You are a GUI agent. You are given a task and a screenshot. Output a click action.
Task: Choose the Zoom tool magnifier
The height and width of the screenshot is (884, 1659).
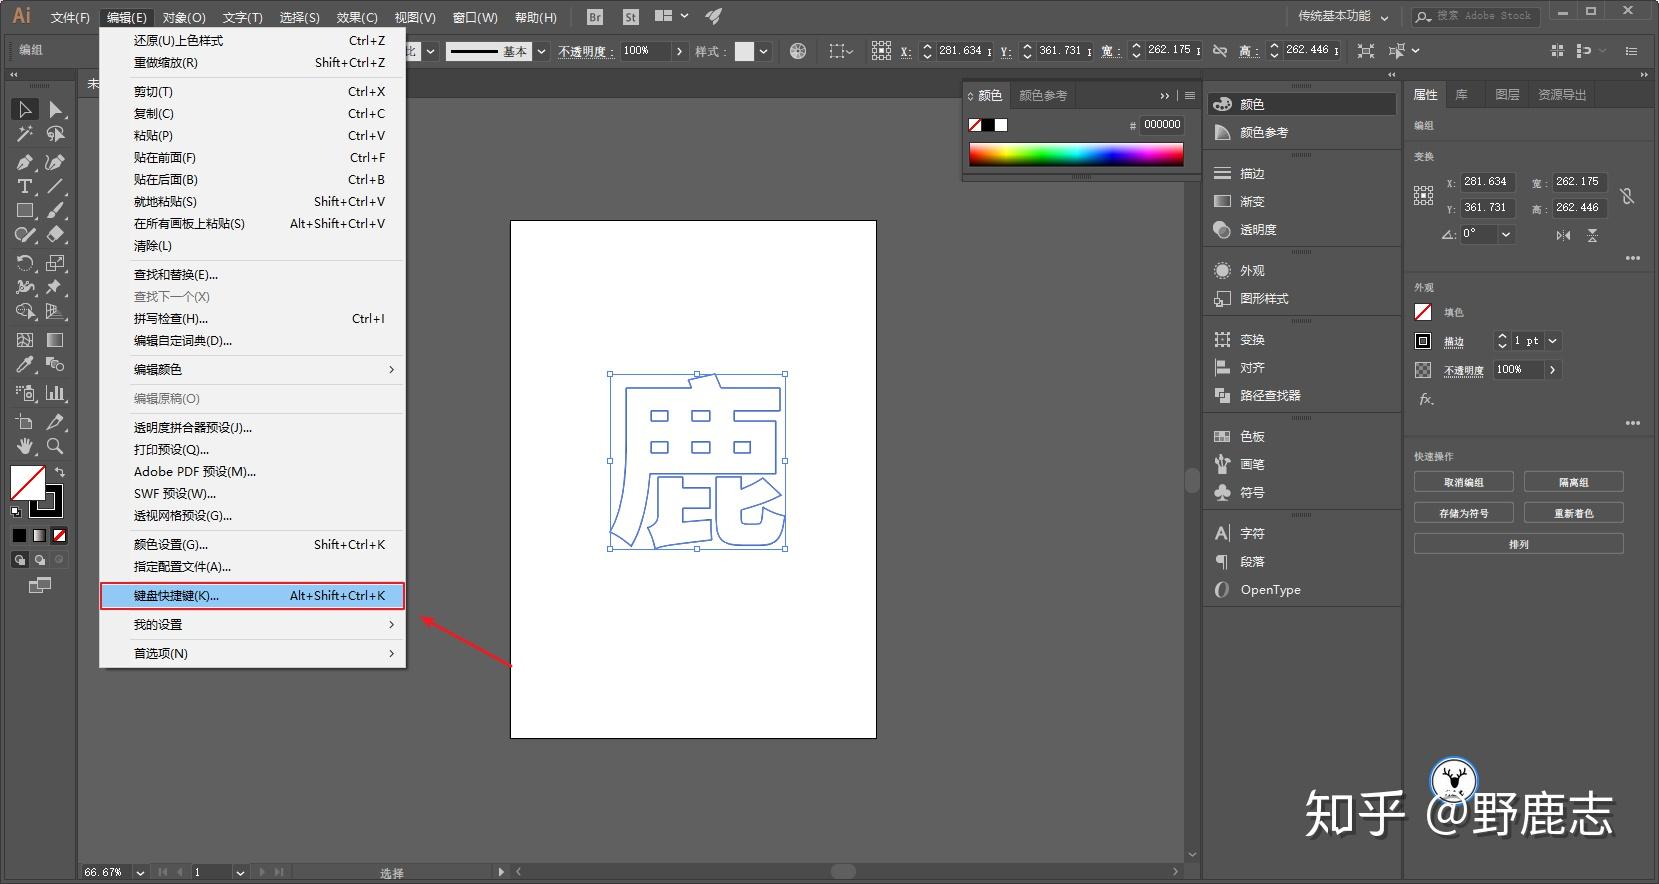56,446
